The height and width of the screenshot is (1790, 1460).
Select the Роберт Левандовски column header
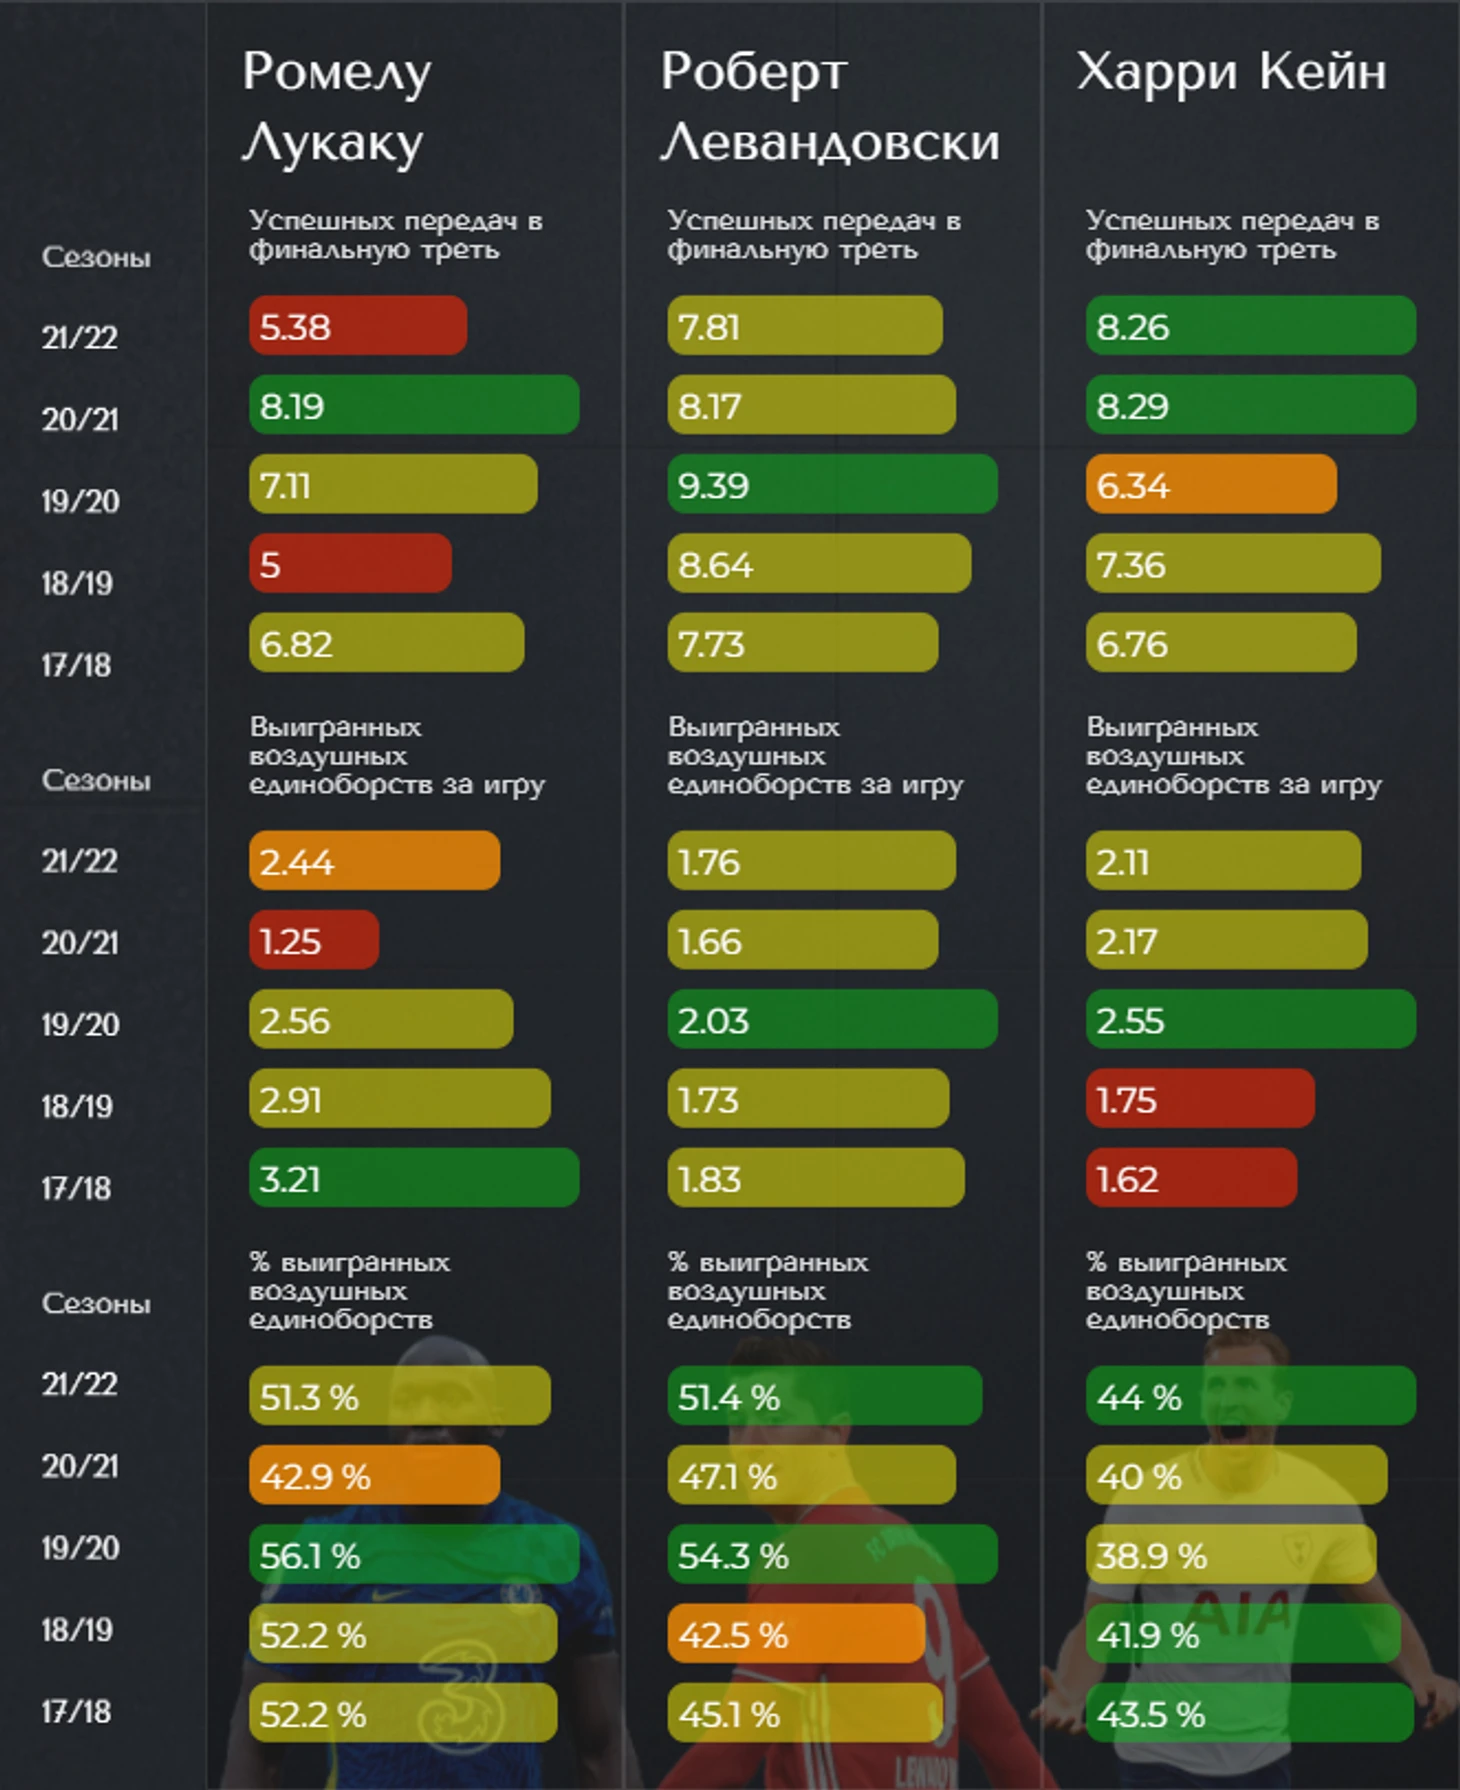[830, 106]
